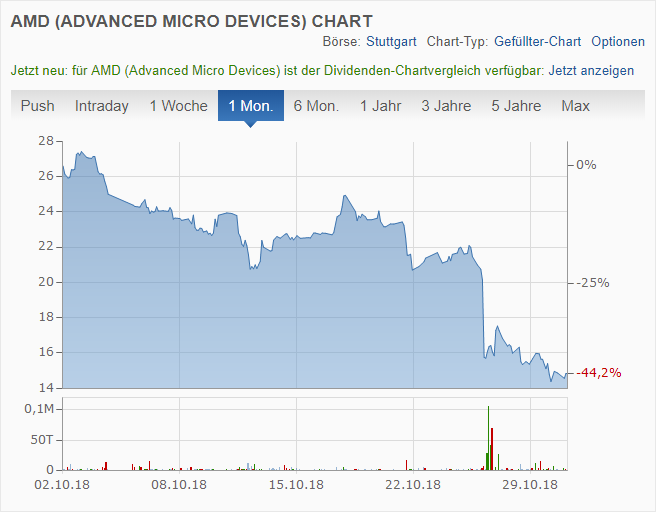Select the active 1 Mon. tab
This screenshot has width=658, height=513.
click(251, 106)
